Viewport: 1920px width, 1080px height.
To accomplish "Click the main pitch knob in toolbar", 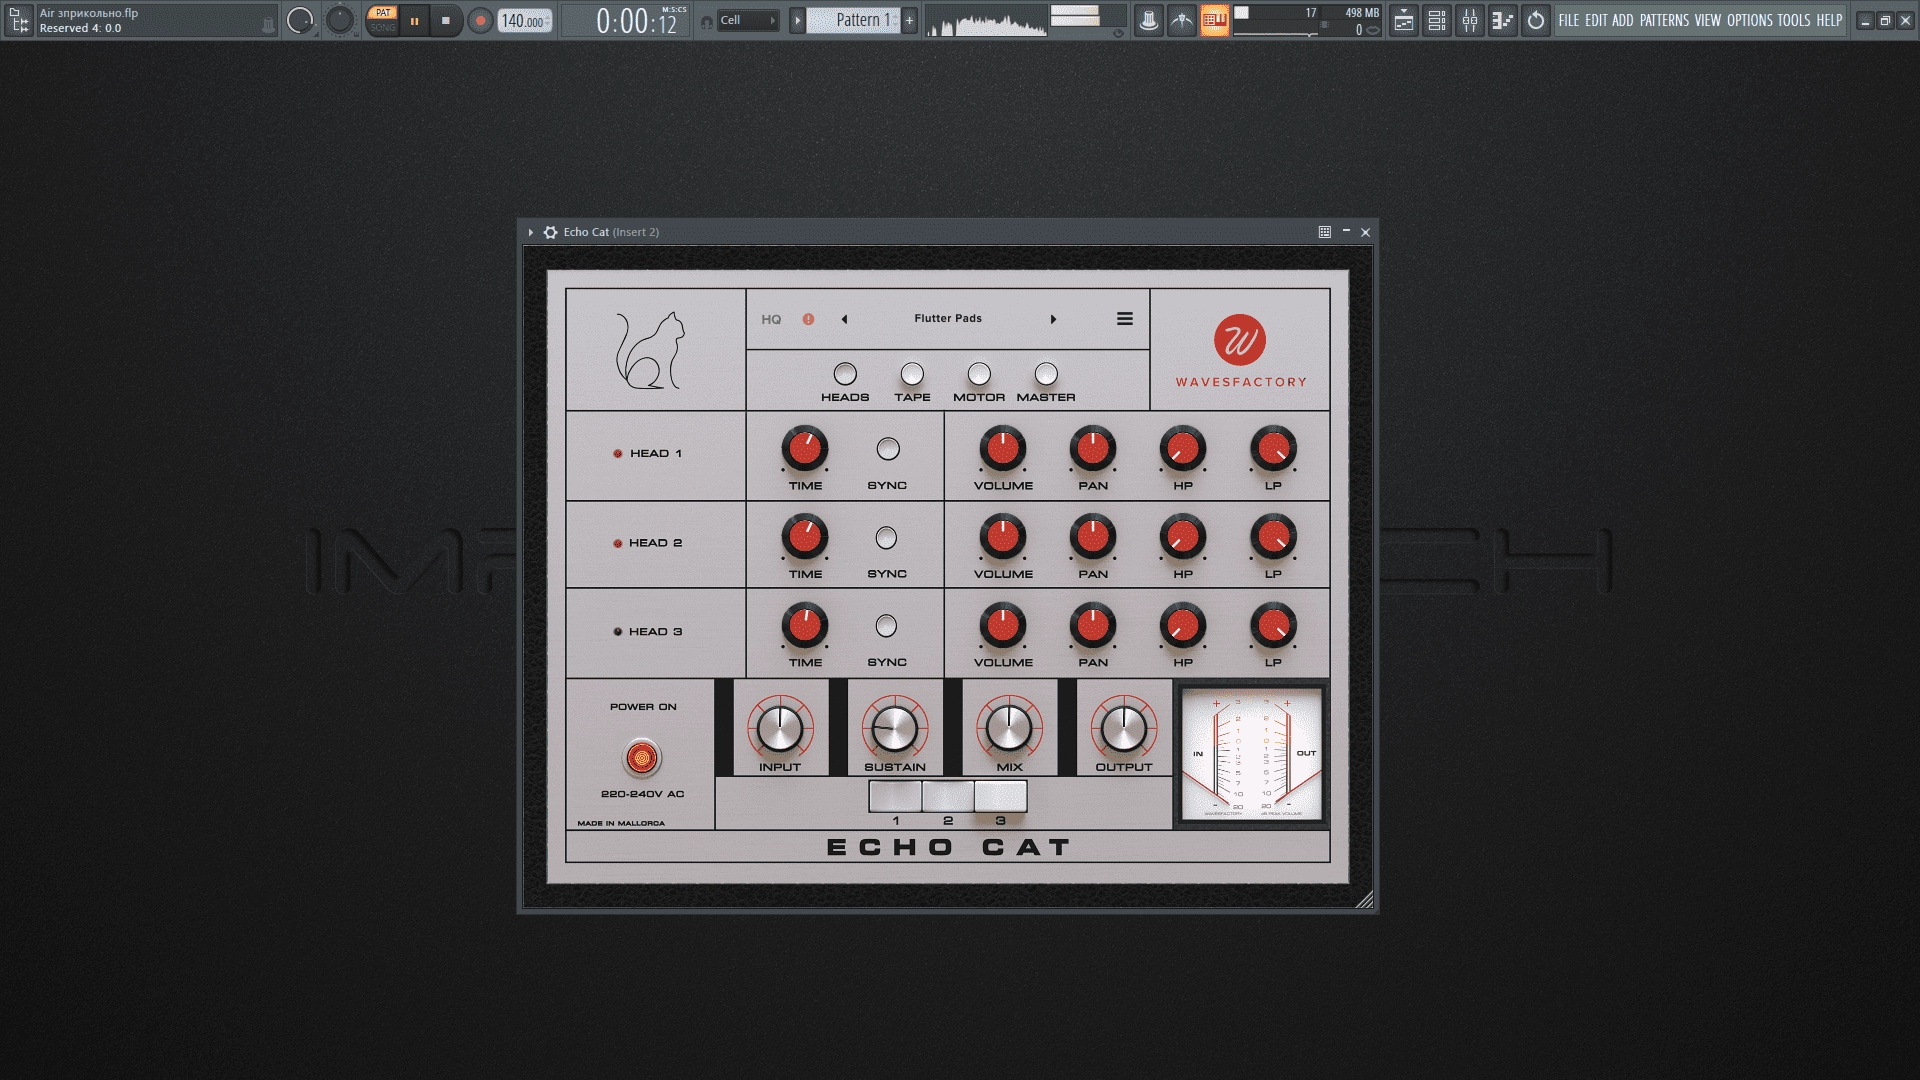I will point(340,20).
